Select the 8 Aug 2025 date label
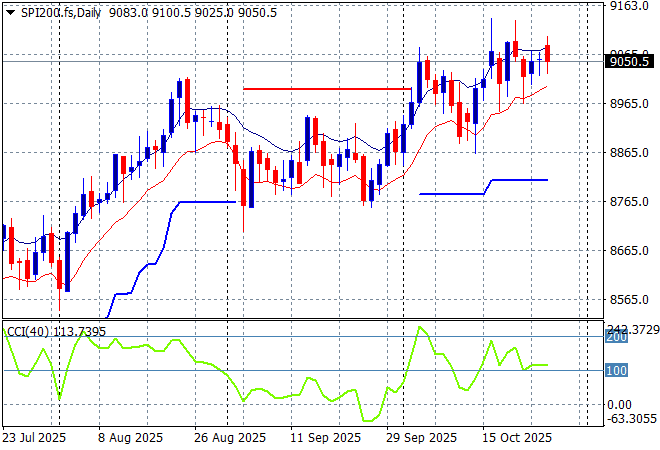Image resolution: width=660 pixels, height=450 pixels. 130,438
